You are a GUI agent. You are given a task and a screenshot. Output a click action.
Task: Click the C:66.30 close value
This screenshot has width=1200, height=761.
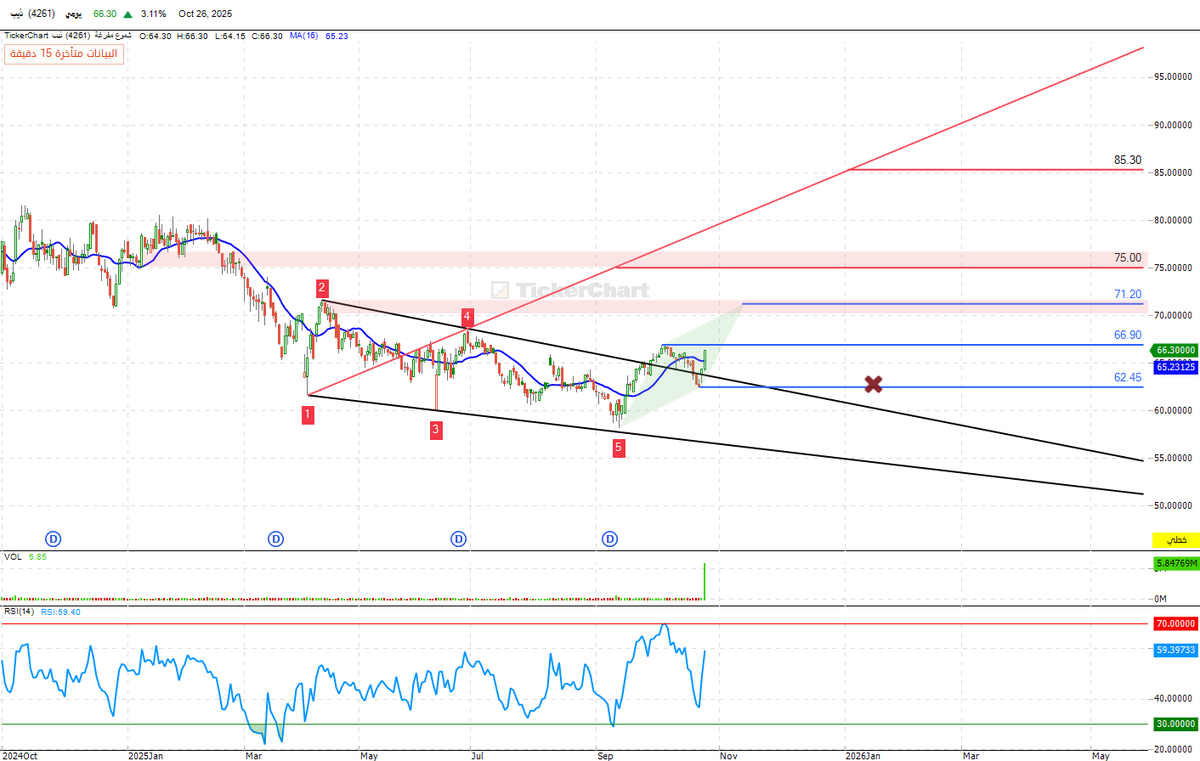(x=266, y=35)
